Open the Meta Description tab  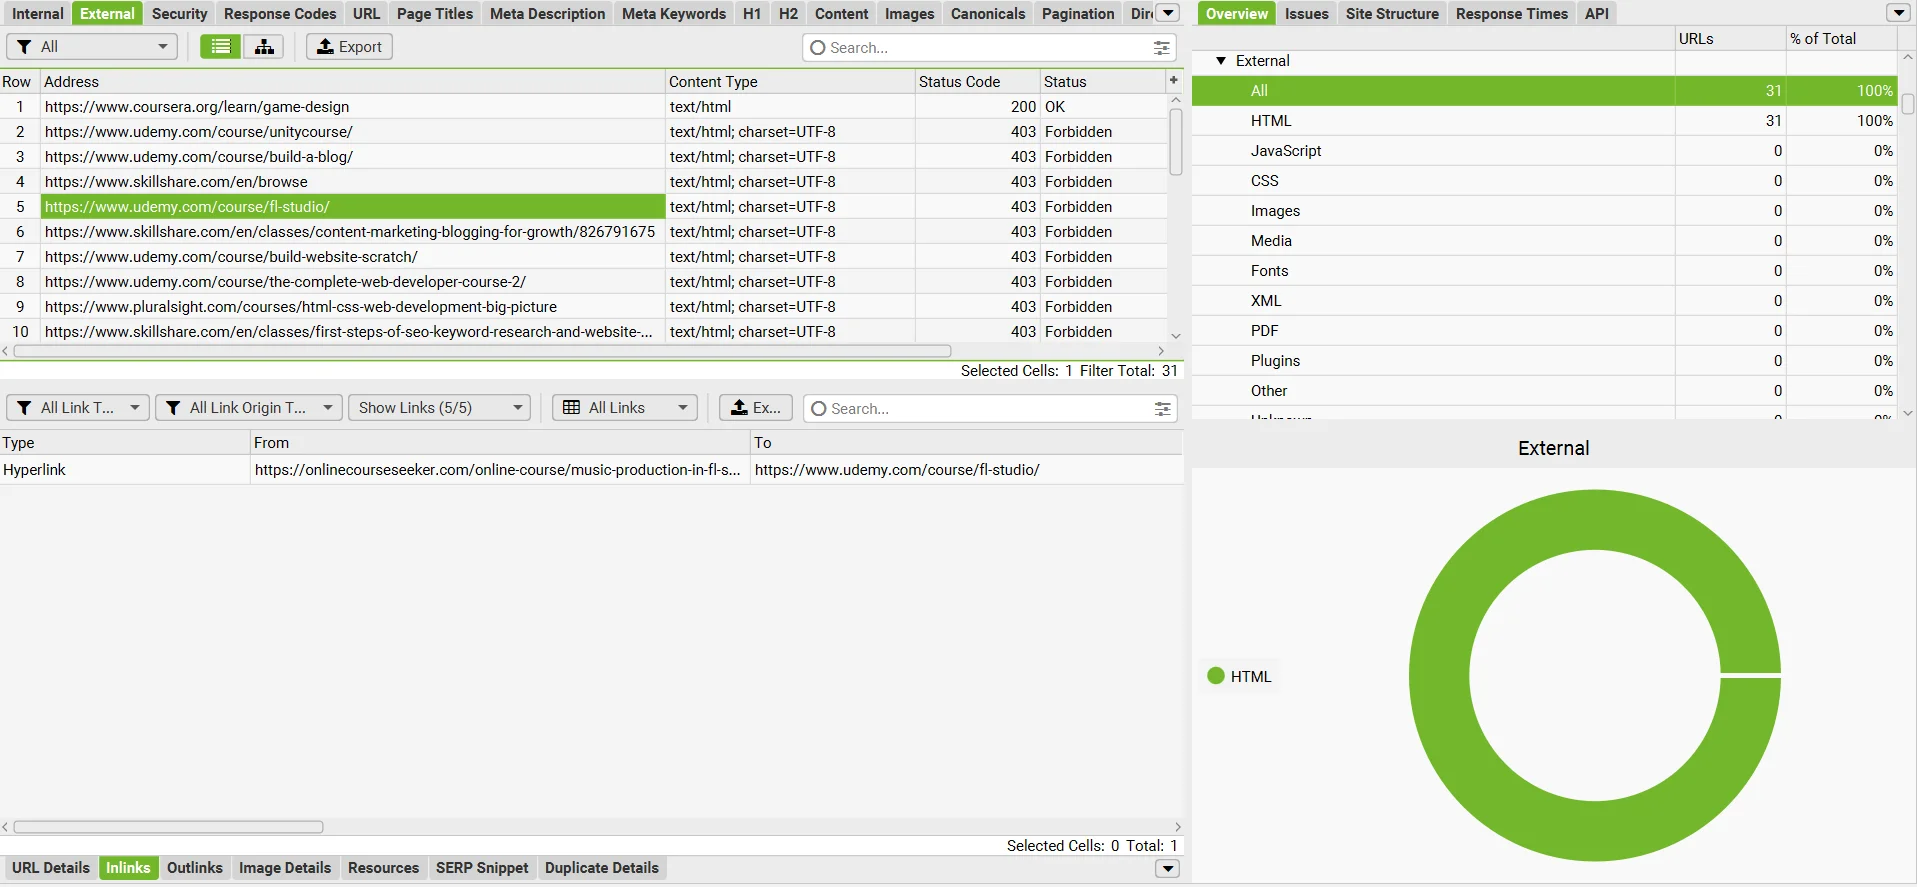[x=548, y=13]
